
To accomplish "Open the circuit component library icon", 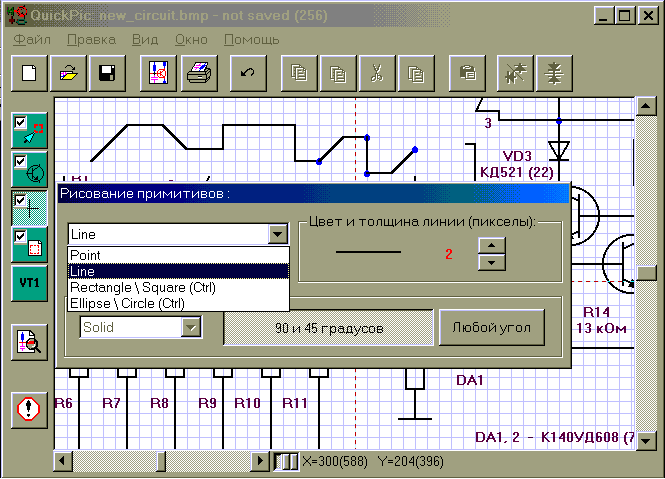I will pos(158,73).
